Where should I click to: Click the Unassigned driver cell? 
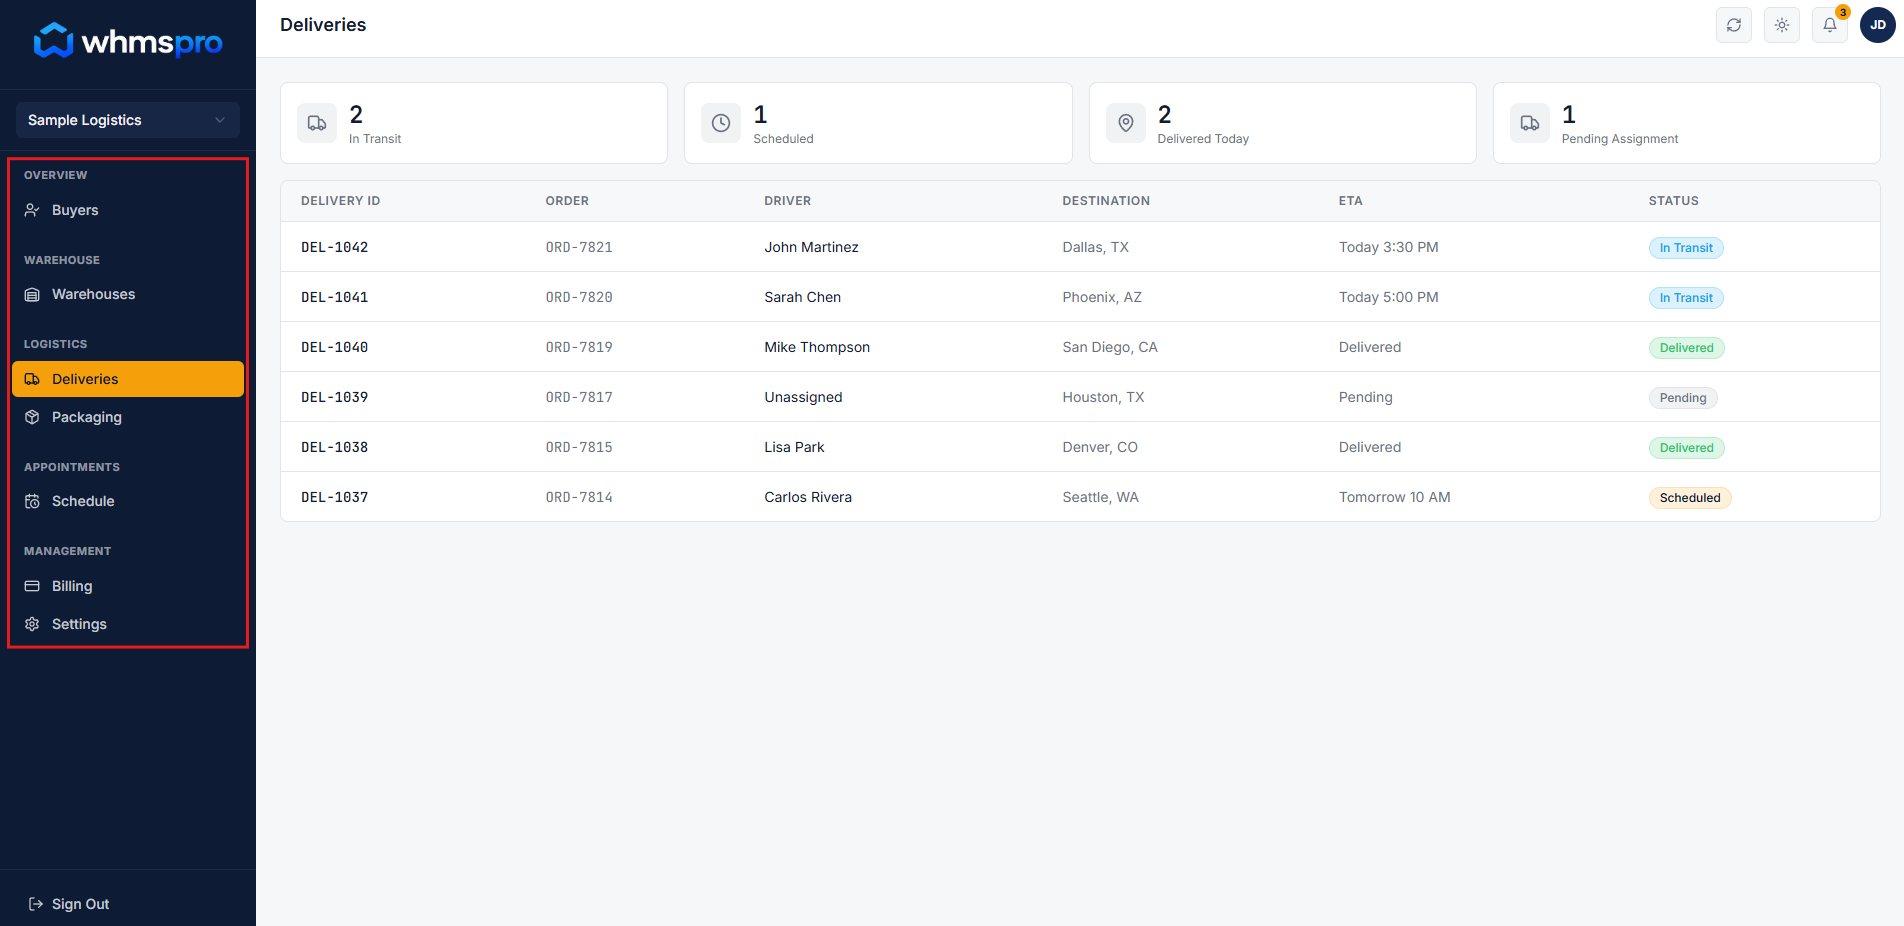(x=804, y=397)
